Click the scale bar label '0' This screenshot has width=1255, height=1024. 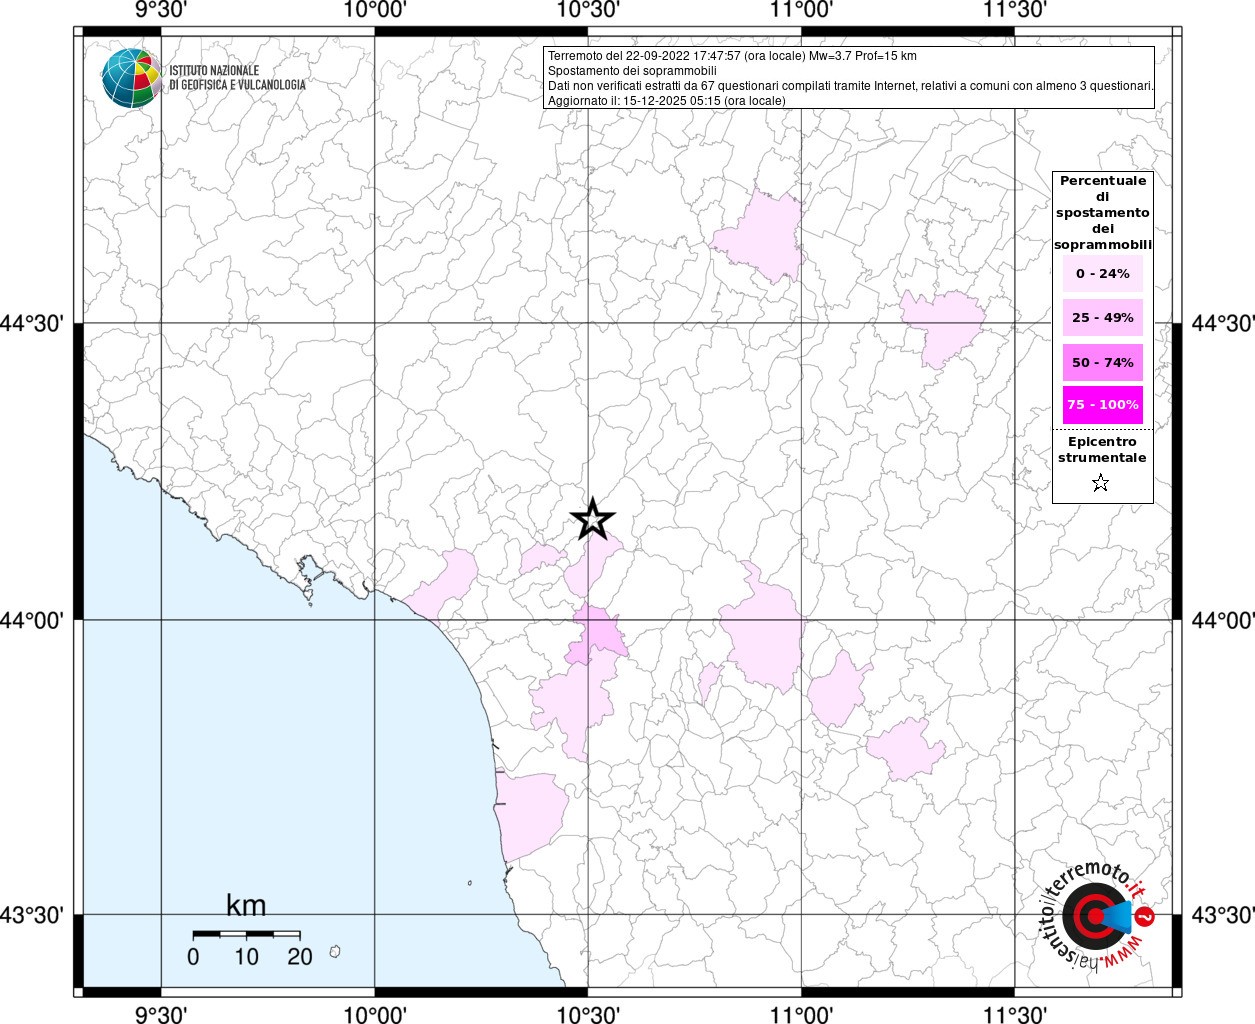coord(193,957)
